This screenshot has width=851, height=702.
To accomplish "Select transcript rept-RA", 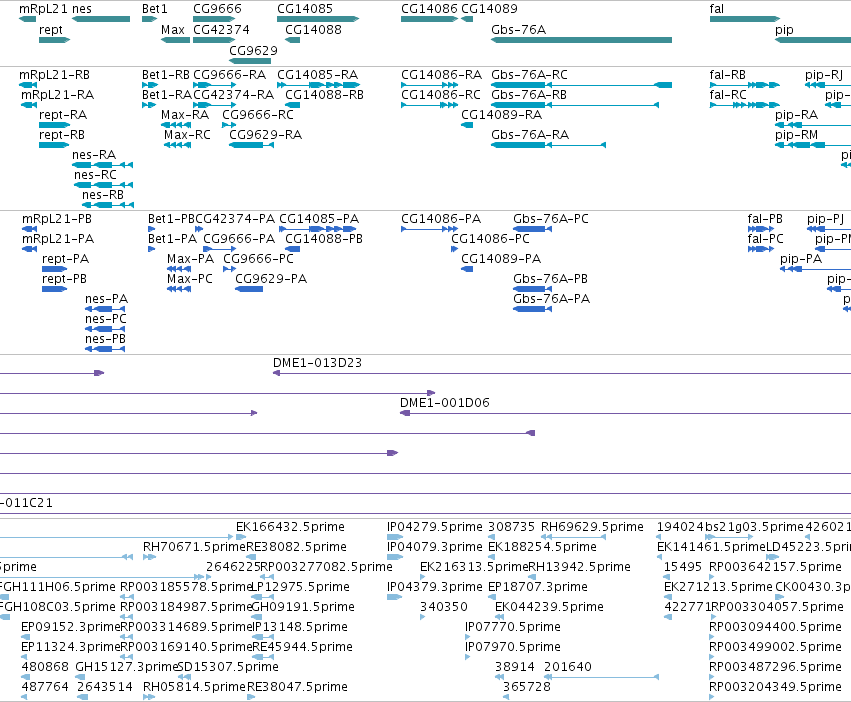I will click(63, 115).
